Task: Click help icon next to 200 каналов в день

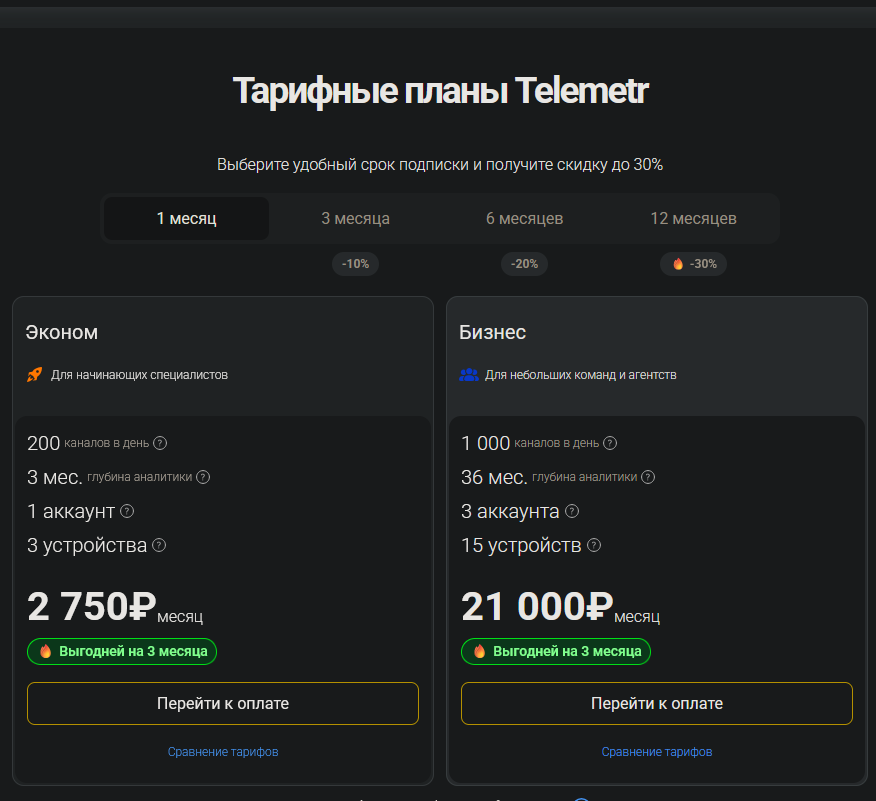Action: 160,443
